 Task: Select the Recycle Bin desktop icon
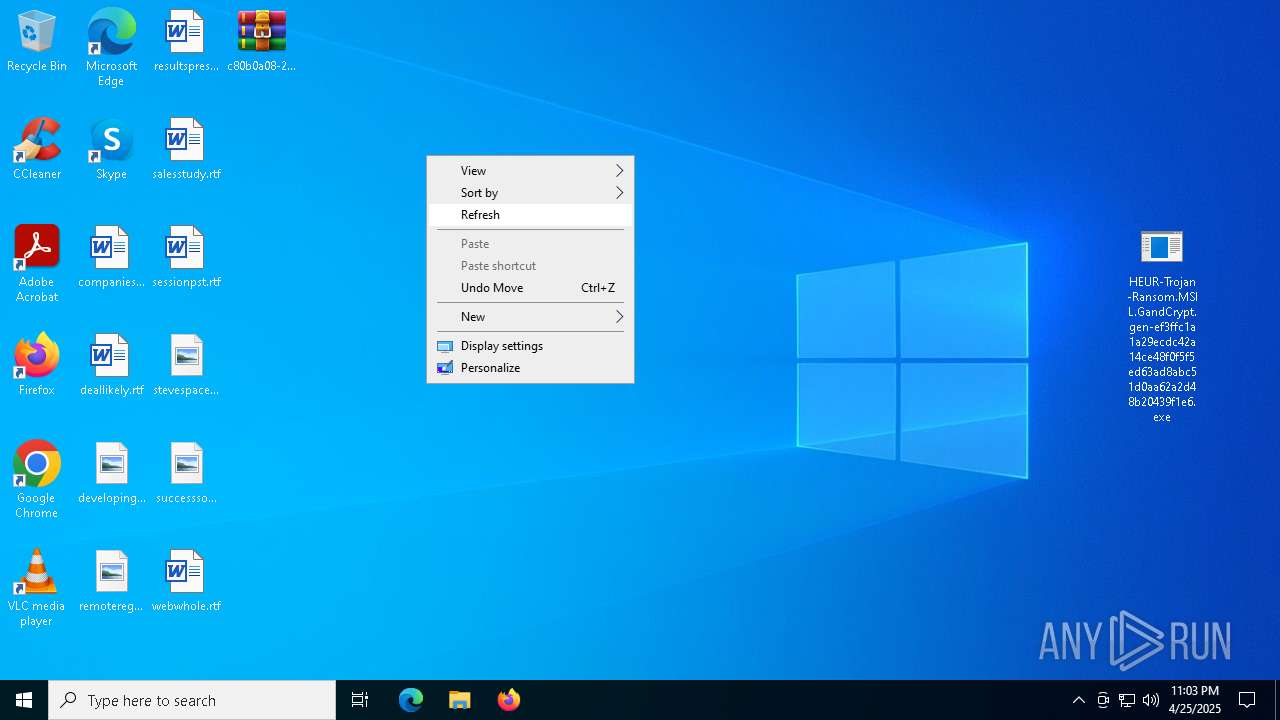tap(37, 42)
